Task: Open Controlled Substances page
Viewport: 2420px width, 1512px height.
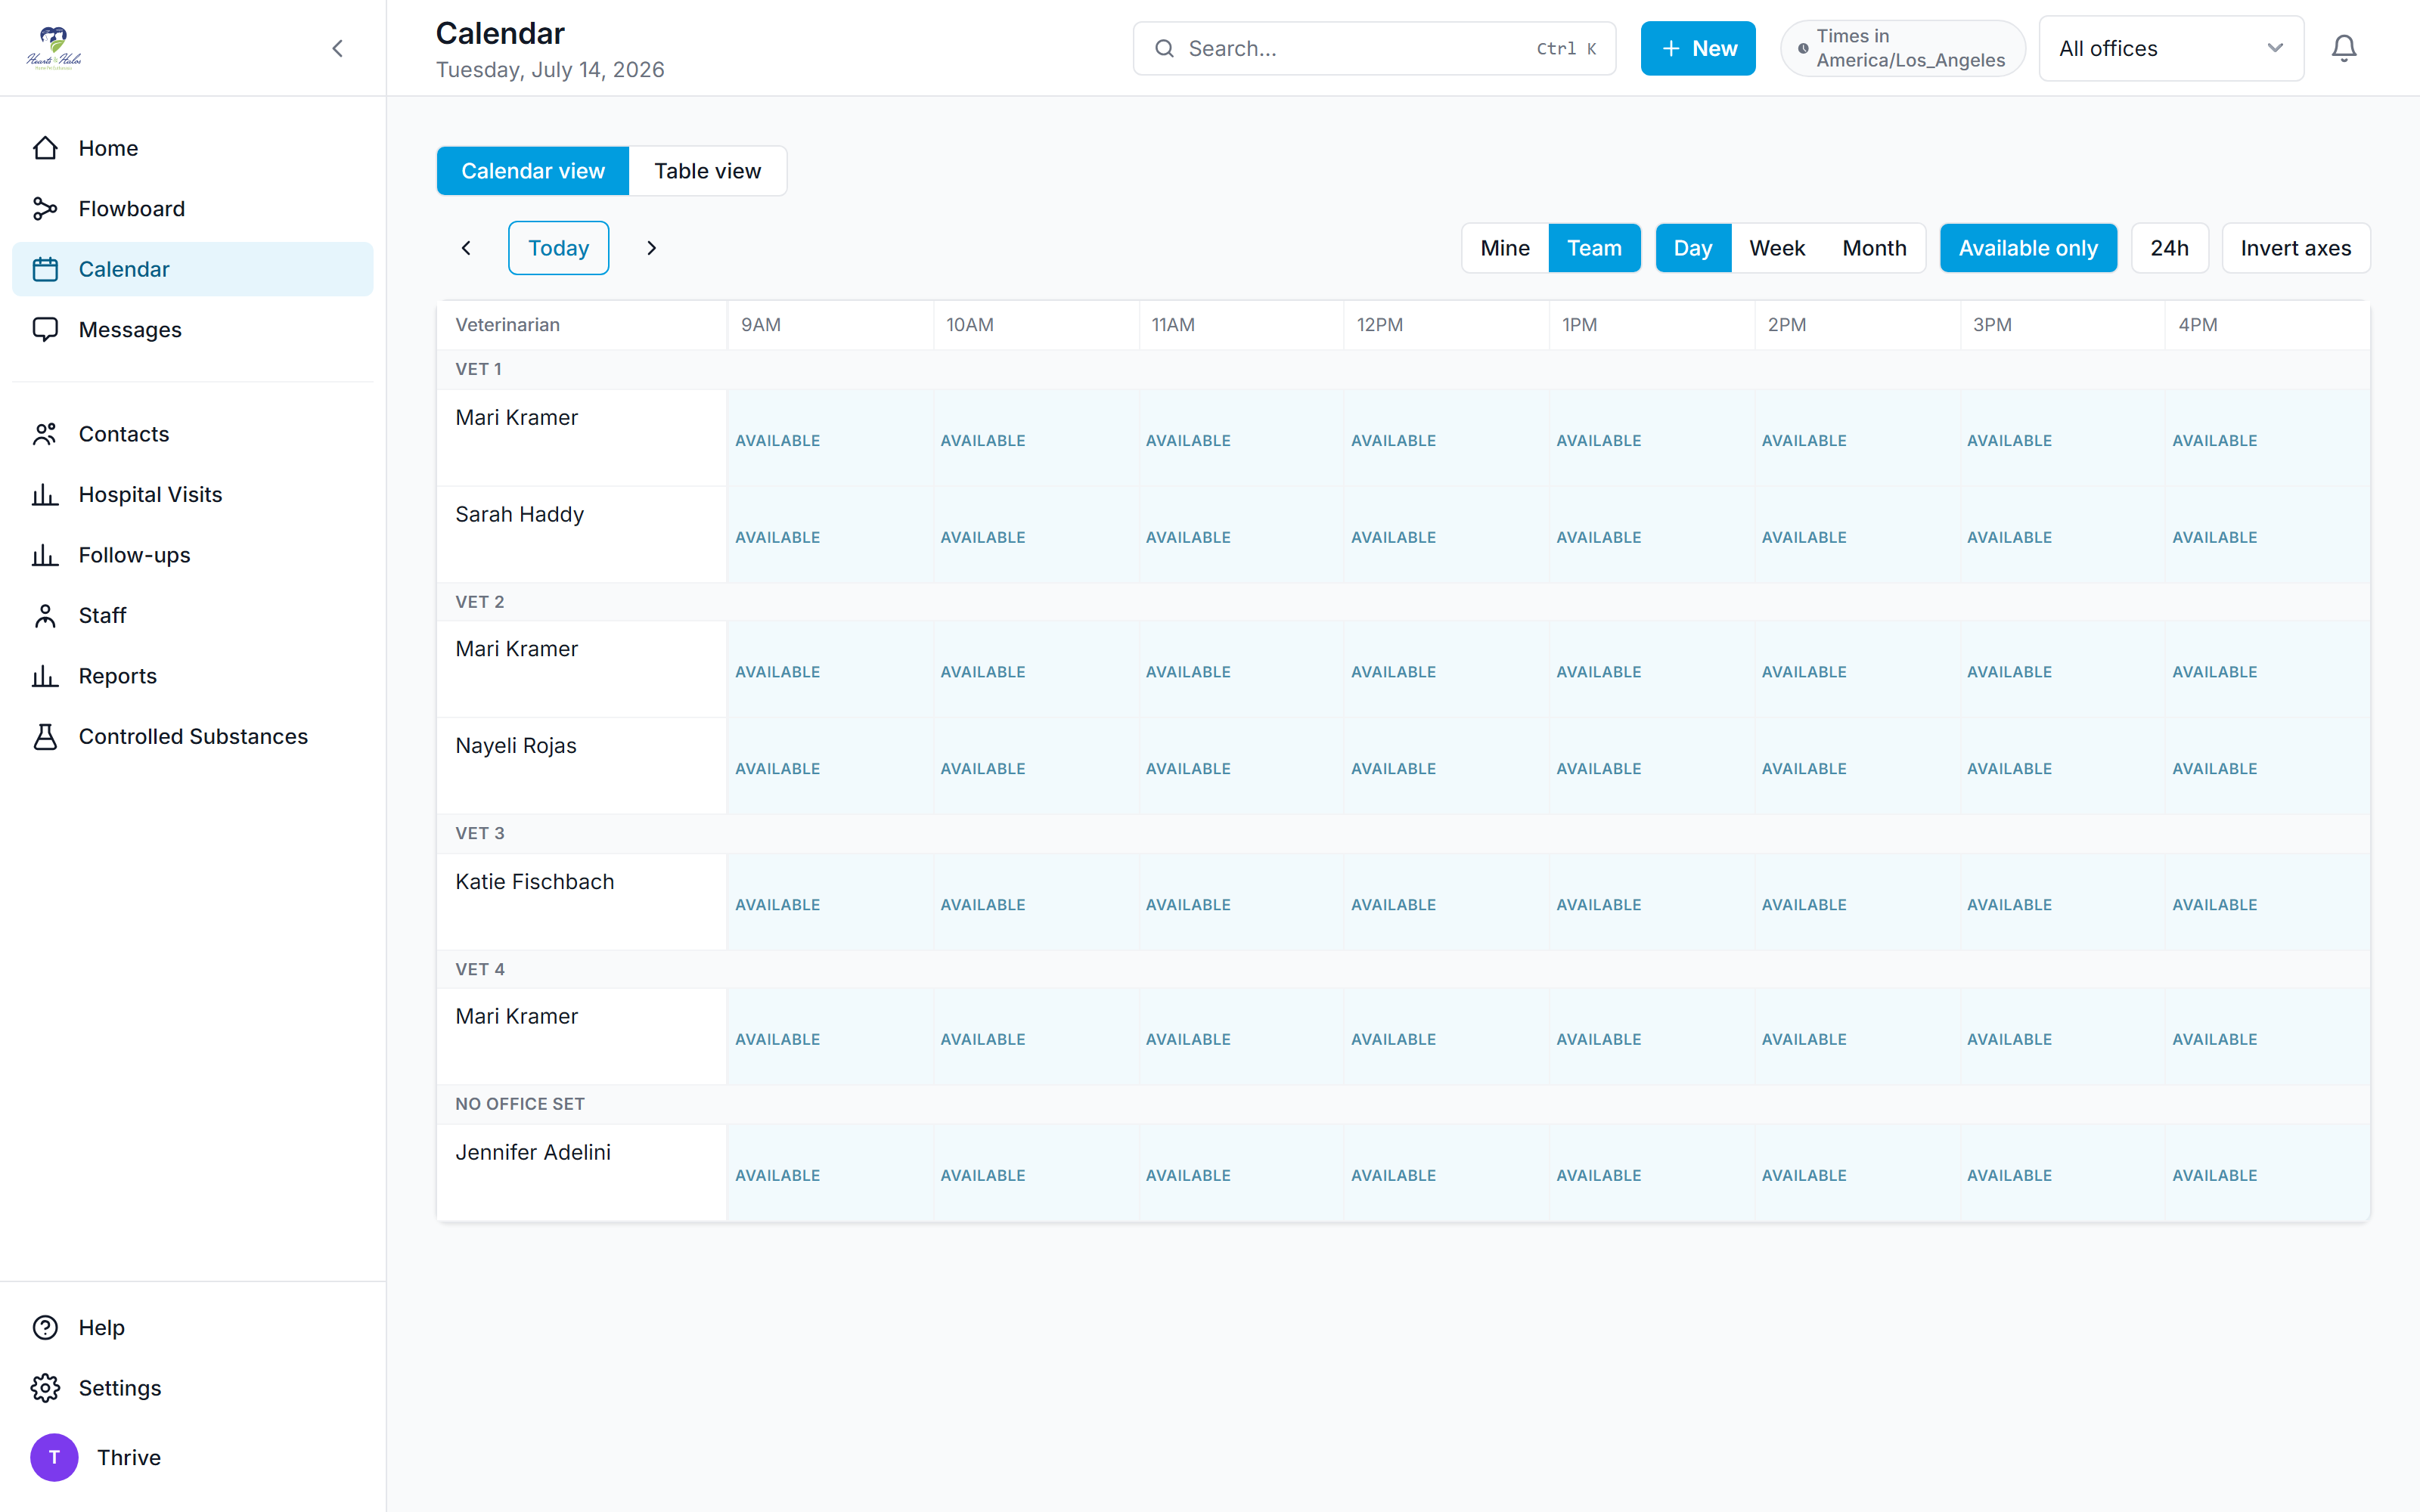Action: pos(192,736)
